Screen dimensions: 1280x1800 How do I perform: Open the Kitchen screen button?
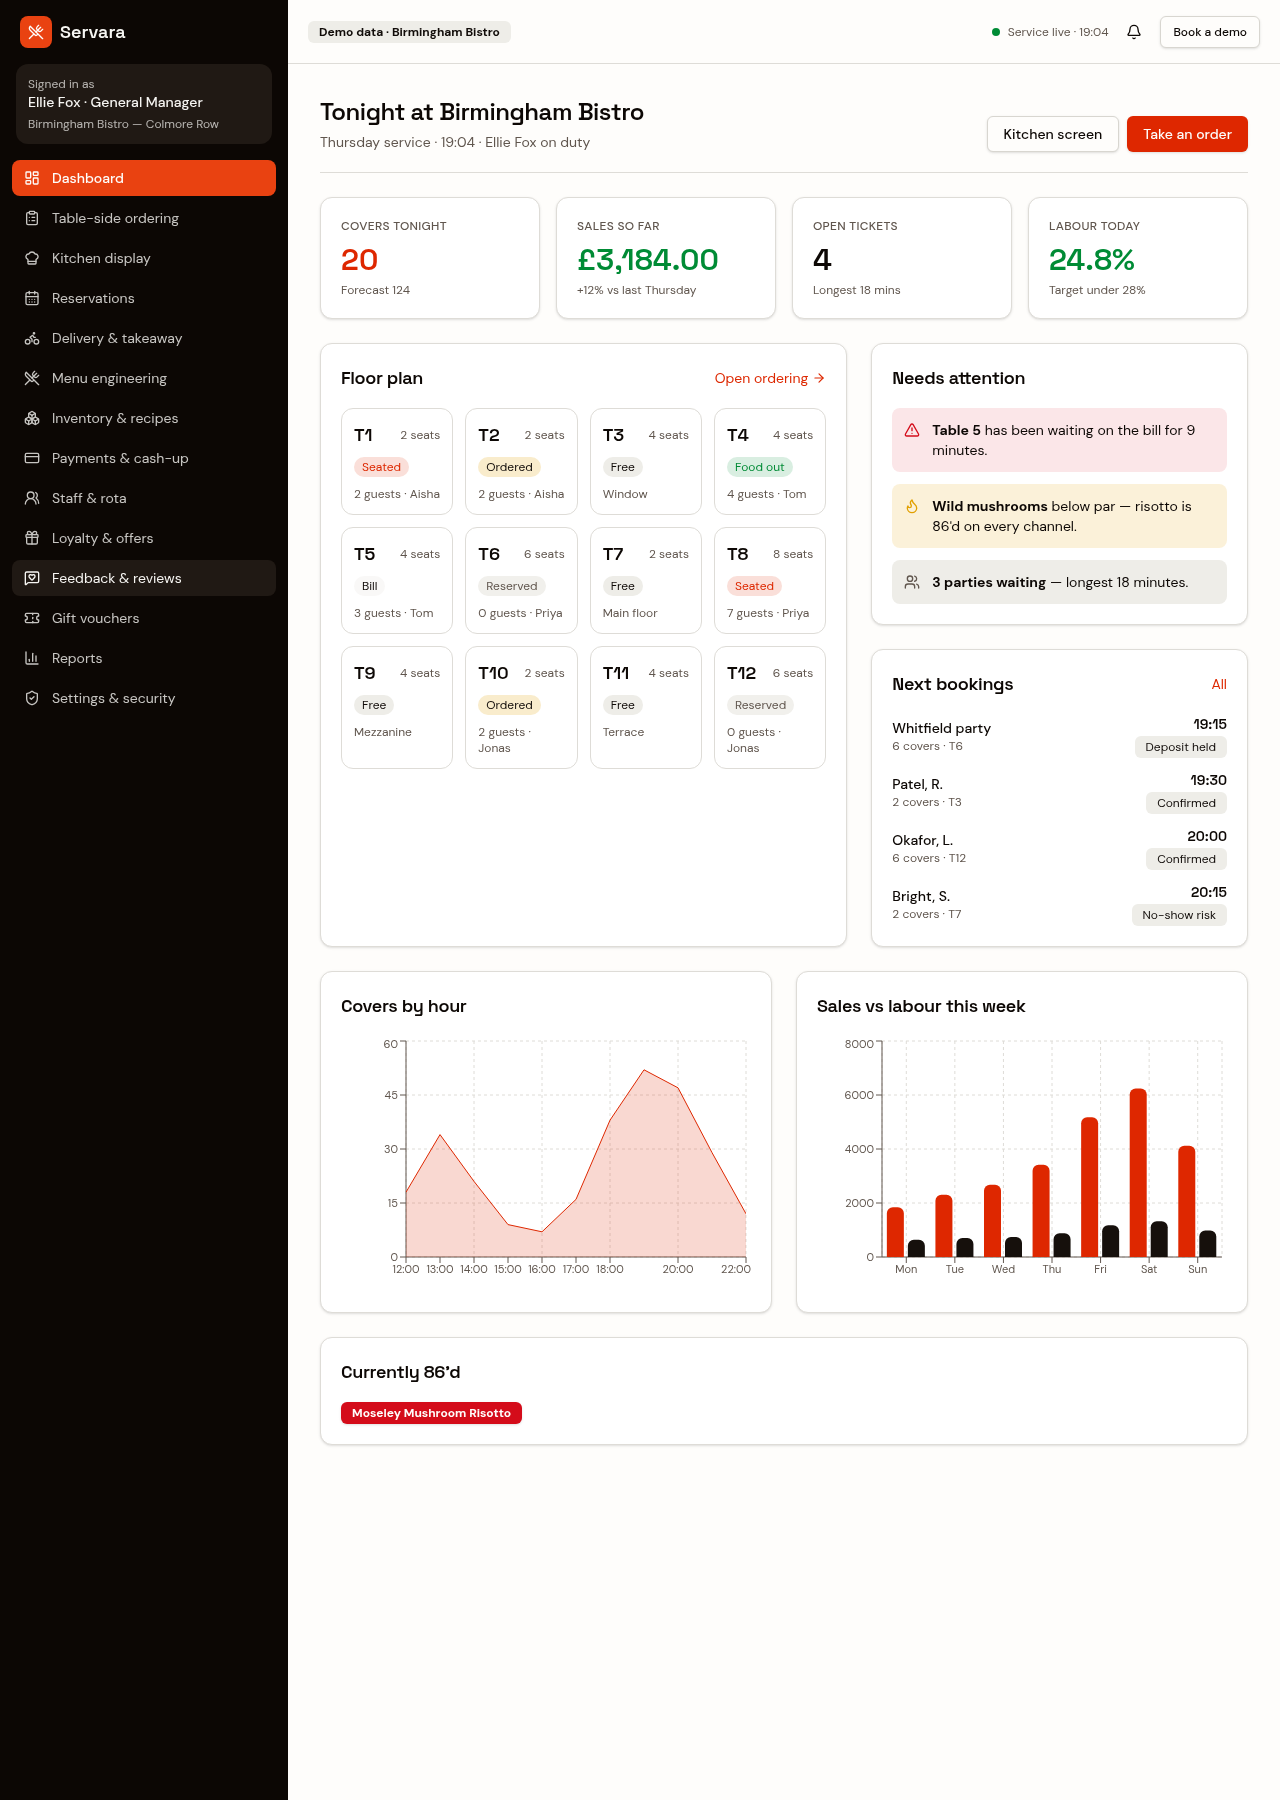pyautogui.click(x=1052, y=134)
